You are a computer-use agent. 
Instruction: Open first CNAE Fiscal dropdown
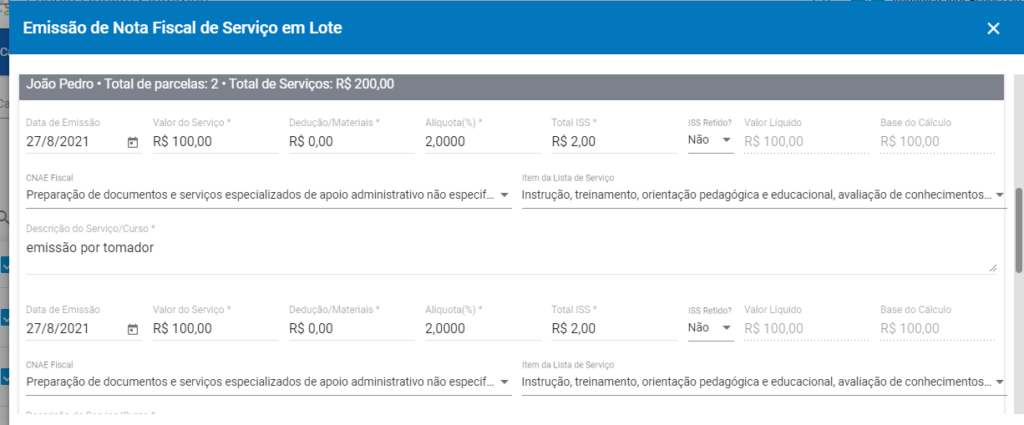(x=268, y=195)
